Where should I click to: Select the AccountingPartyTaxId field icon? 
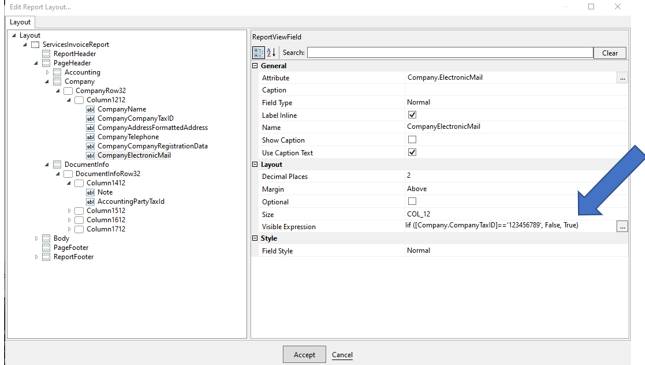(90, 202)
